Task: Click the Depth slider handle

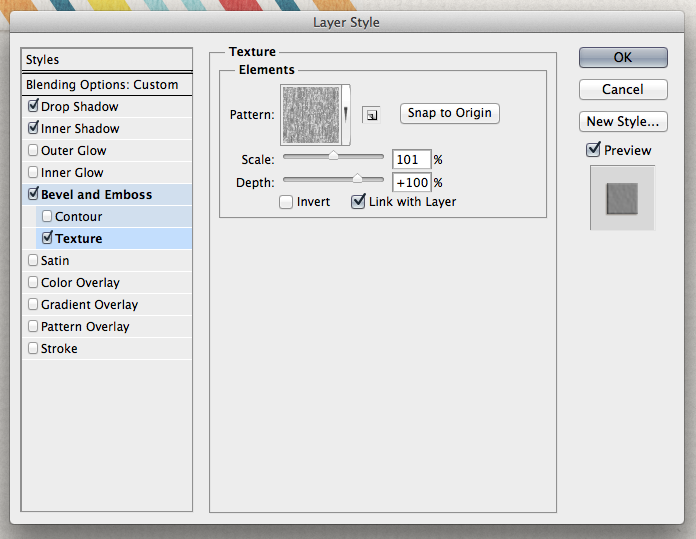Action: pyautogui.click(x=357, y=179)
